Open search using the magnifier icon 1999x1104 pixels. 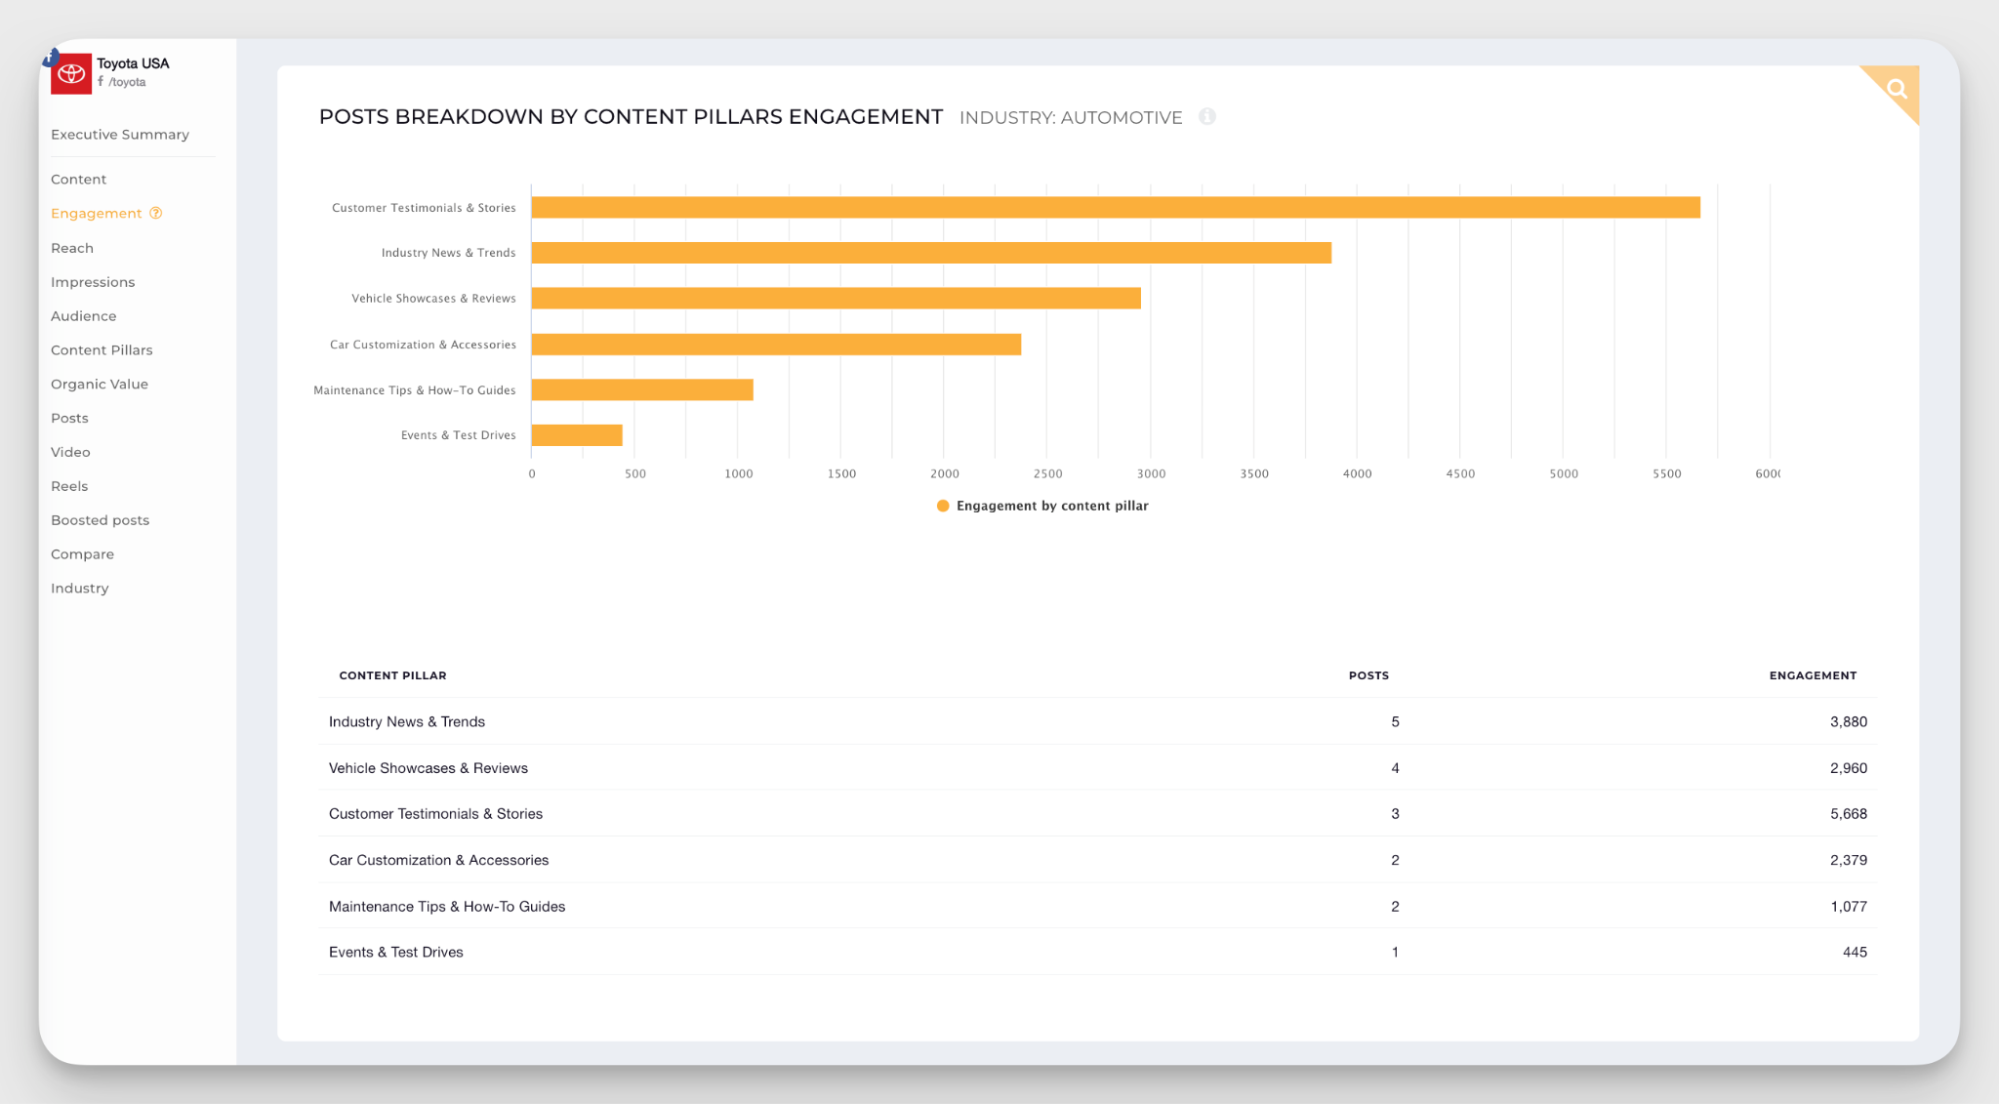[x=1894, y=88]
